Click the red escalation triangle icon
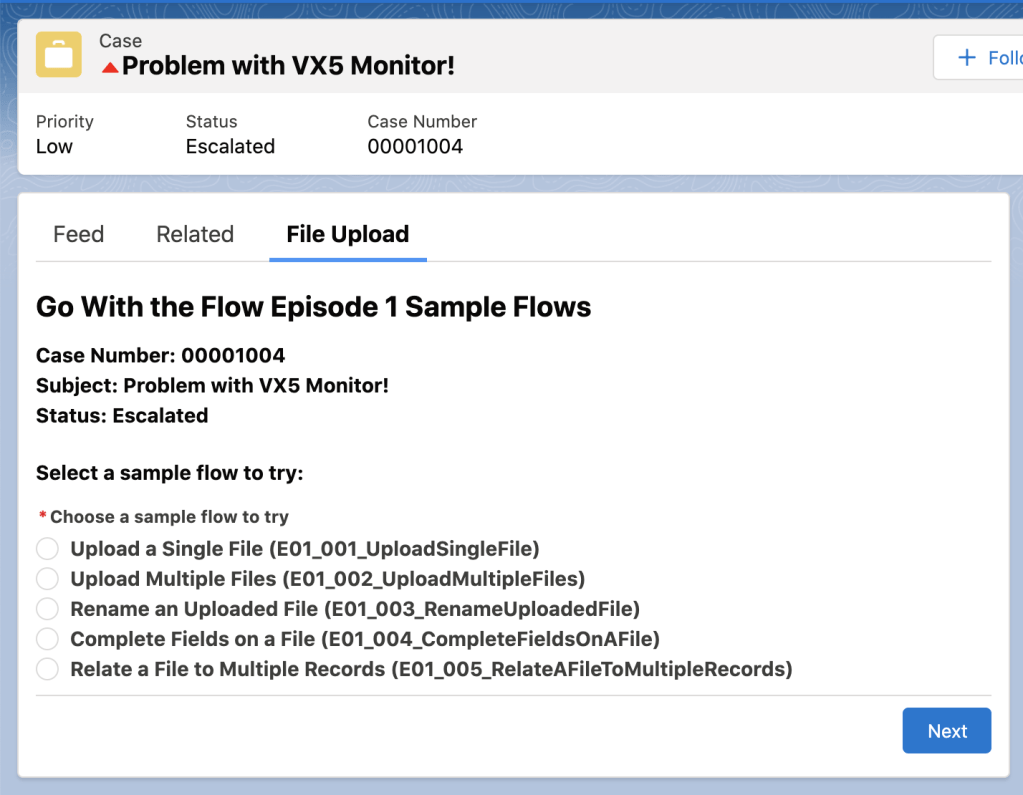The image size is (1023, 795). (111, 68)
